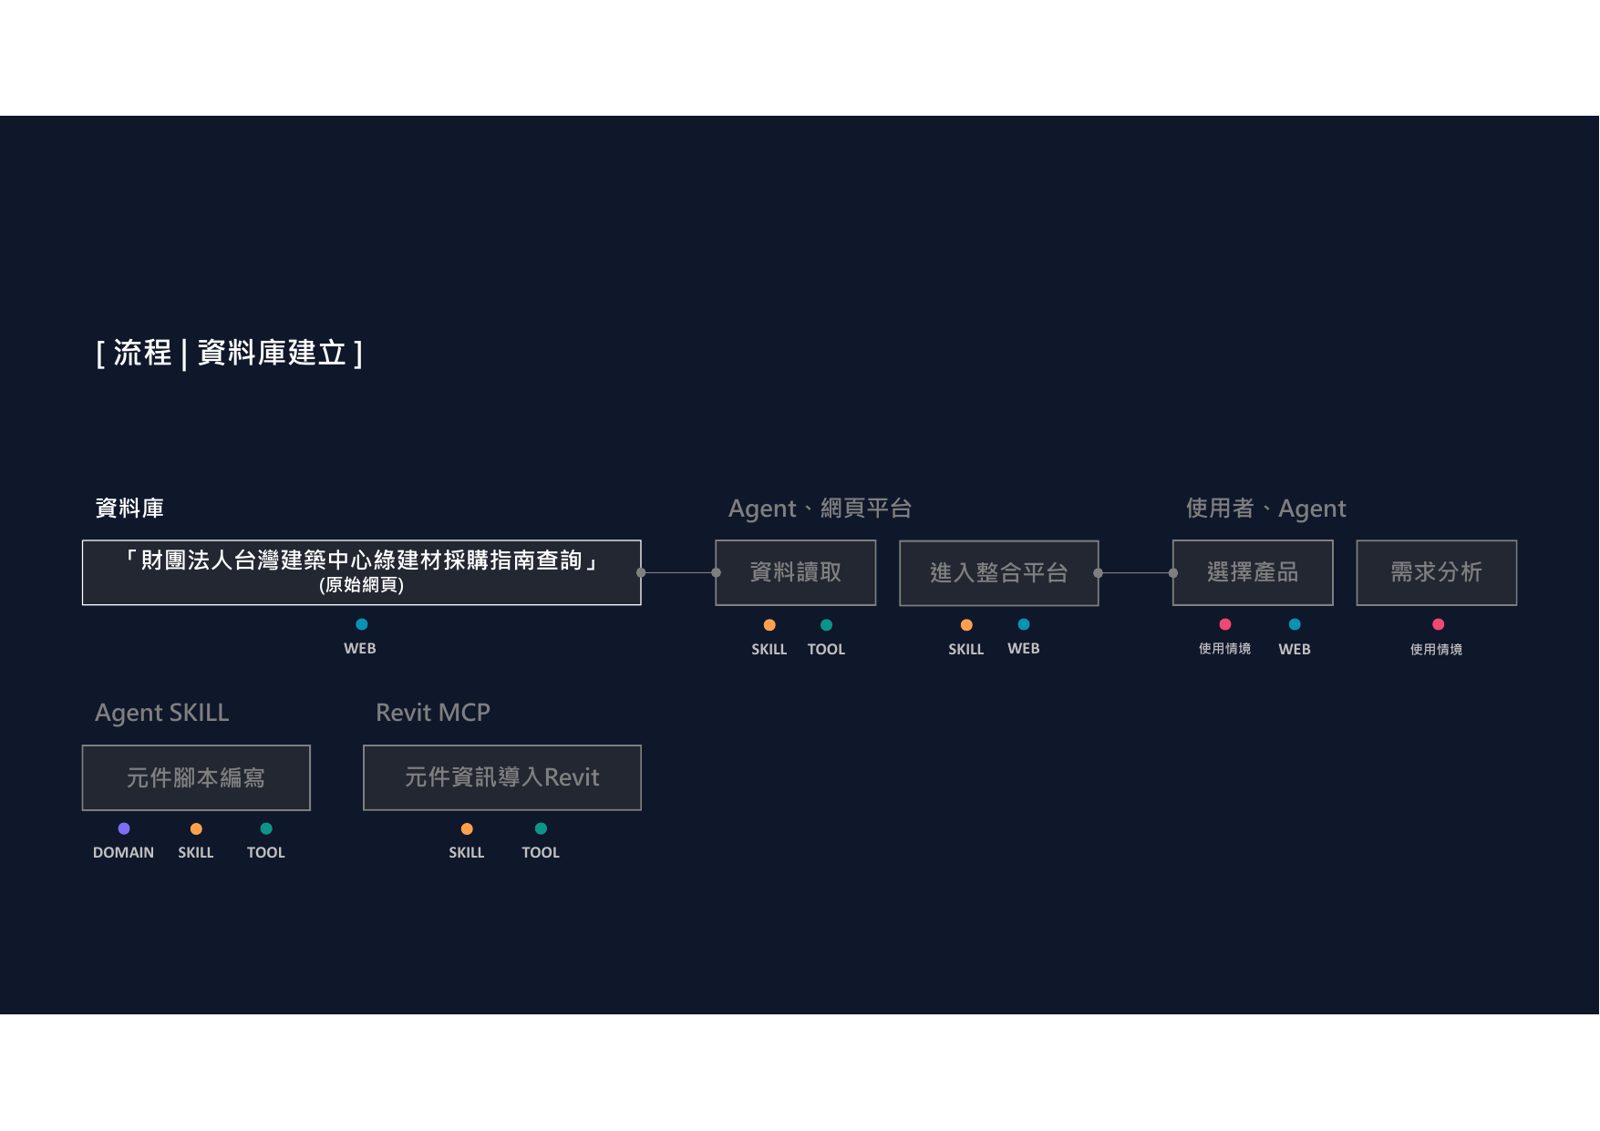Click the 財團法人台灣建築中心綠建材採購指南查詢 box
The height and width of the screenshot is (1131, 1600).
click(361, 573)
